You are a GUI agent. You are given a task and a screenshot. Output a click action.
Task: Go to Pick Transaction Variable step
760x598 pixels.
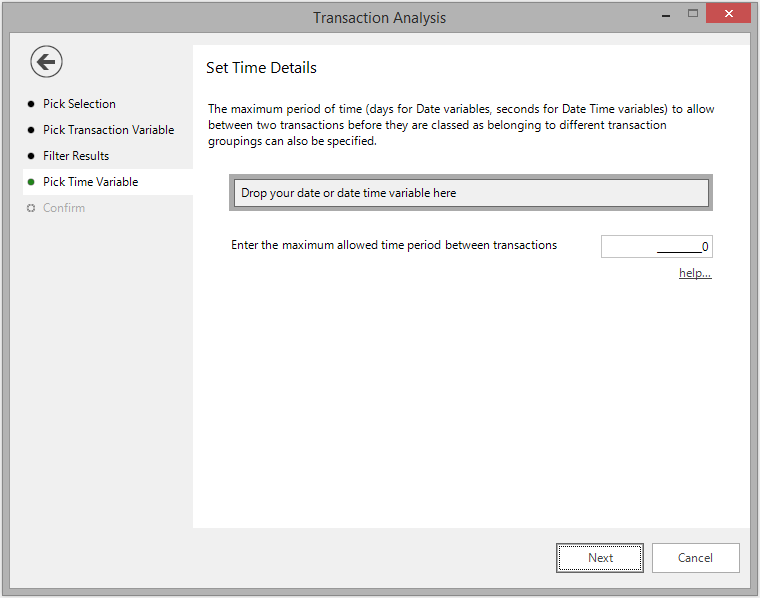pos(109,130)
